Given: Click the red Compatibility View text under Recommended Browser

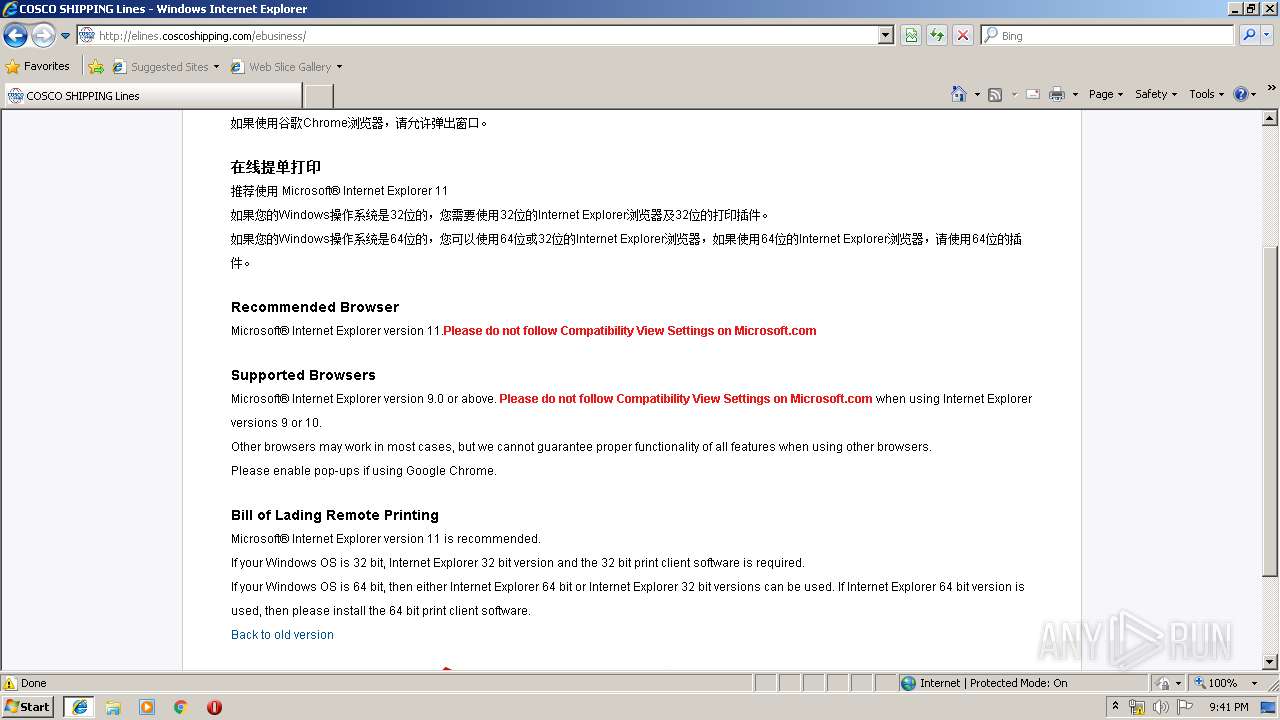Looking at the screenshot, I should coord(630,331).
